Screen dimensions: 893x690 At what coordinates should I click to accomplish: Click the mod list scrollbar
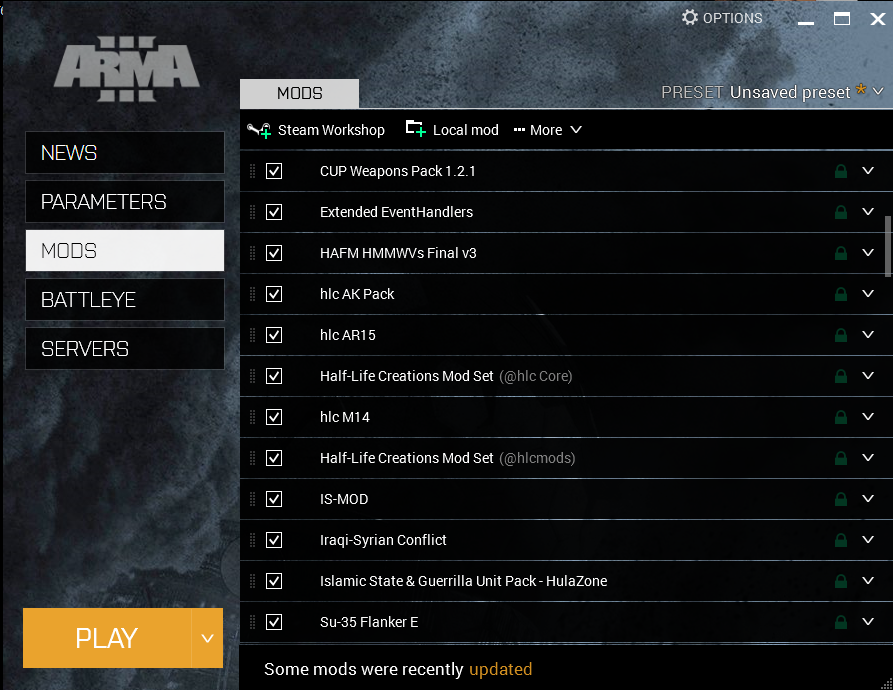(x=888, y=245)
